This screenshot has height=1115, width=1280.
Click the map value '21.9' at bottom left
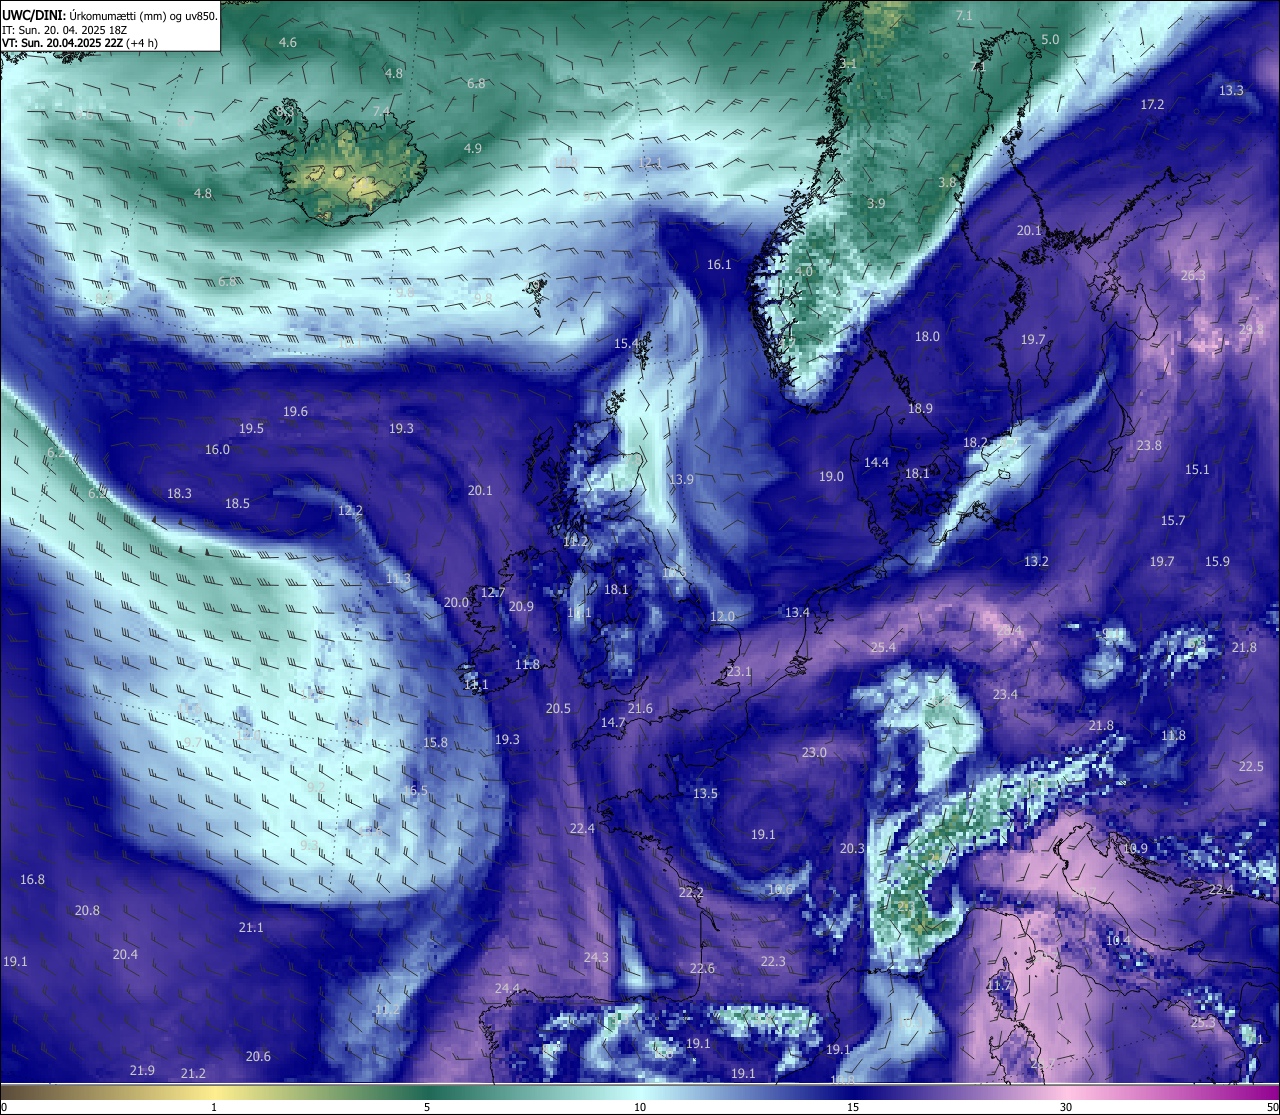coord(142,1070)
